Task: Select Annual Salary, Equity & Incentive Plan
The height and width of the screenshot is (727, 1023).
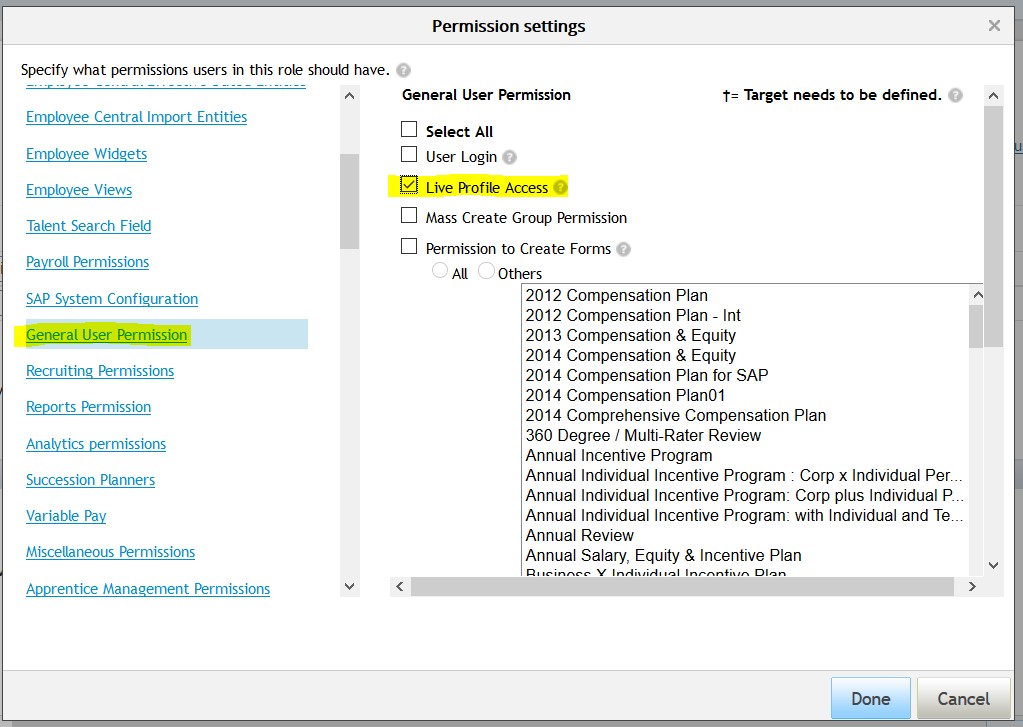Action: pos(664,555)
